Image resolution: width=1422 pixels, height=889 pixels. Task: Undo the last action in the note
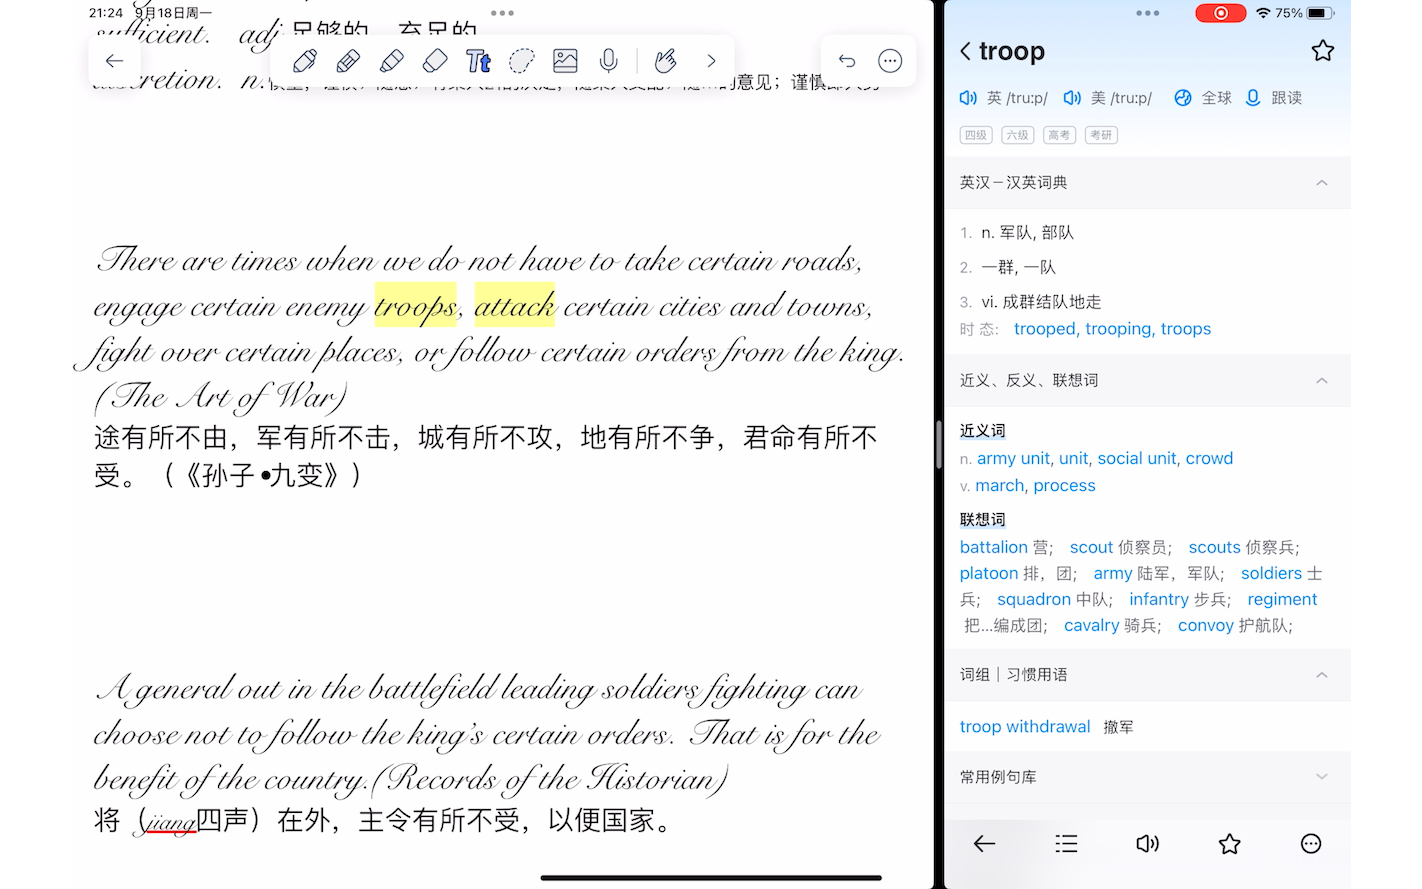pos(847,61)
